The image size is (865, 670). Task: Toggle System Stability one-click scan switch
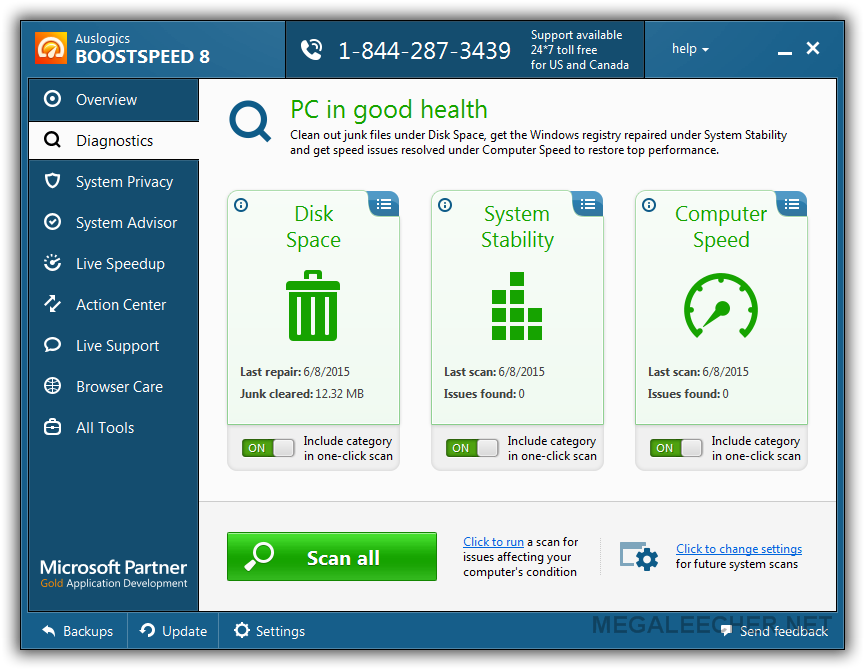472,448
